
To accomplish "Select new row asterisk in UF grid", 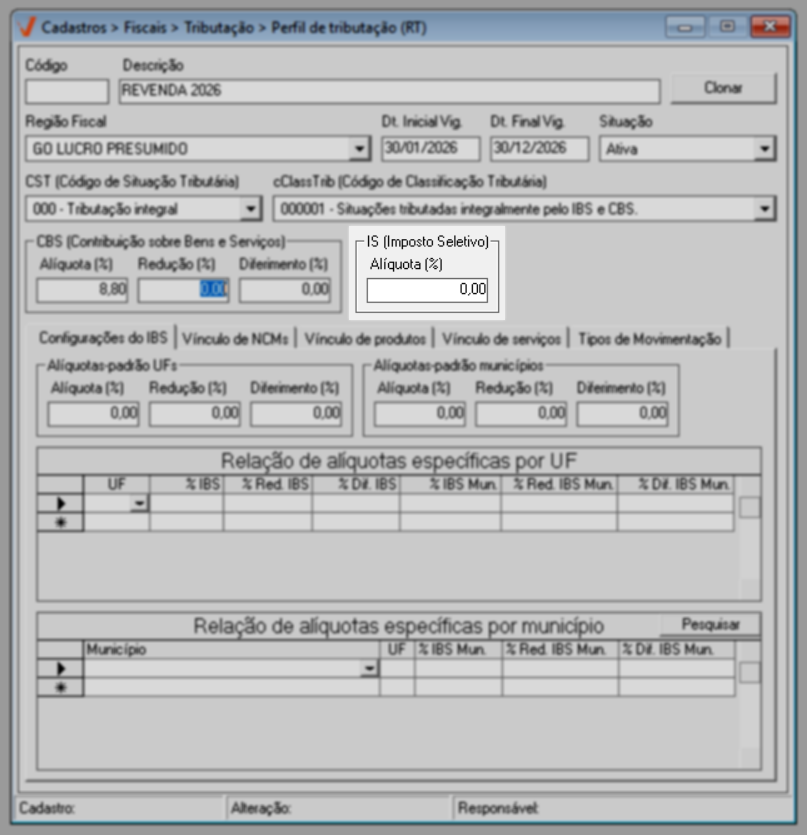I will (x=60, y=522).
